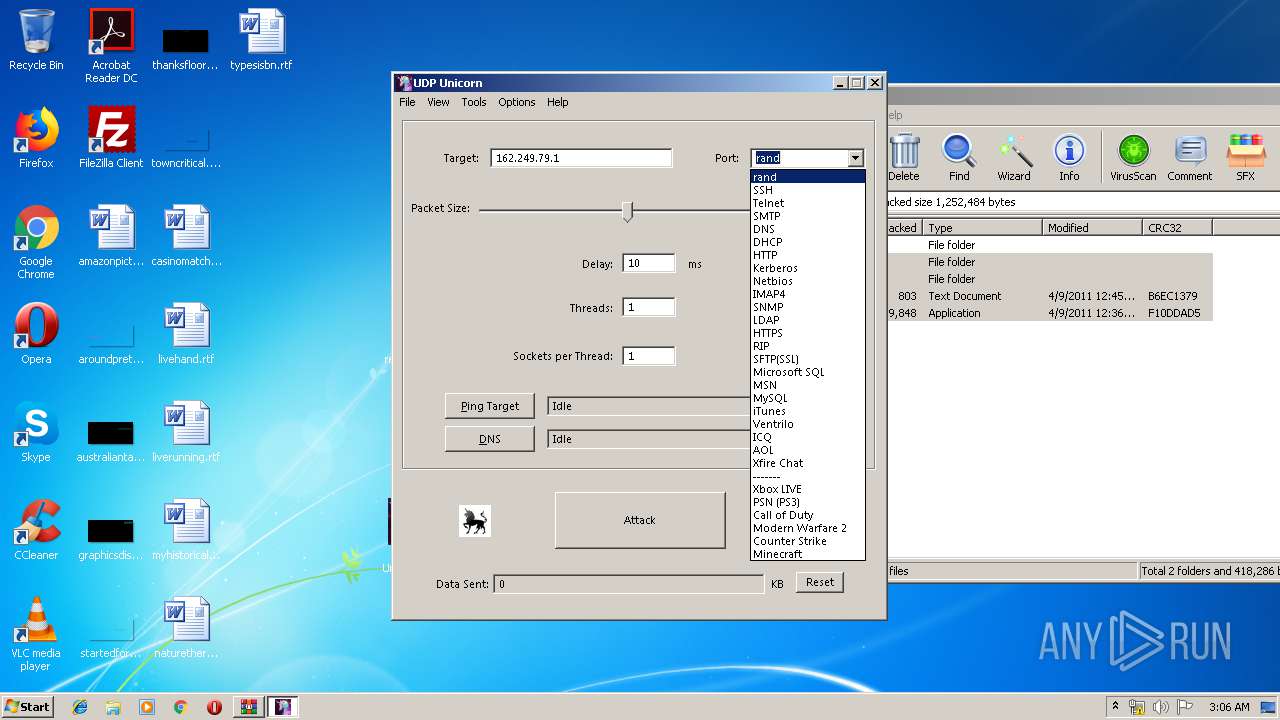1280x720 pixels.
Task: Select the Application row in WinRAR
Action: pos(1050,313)
